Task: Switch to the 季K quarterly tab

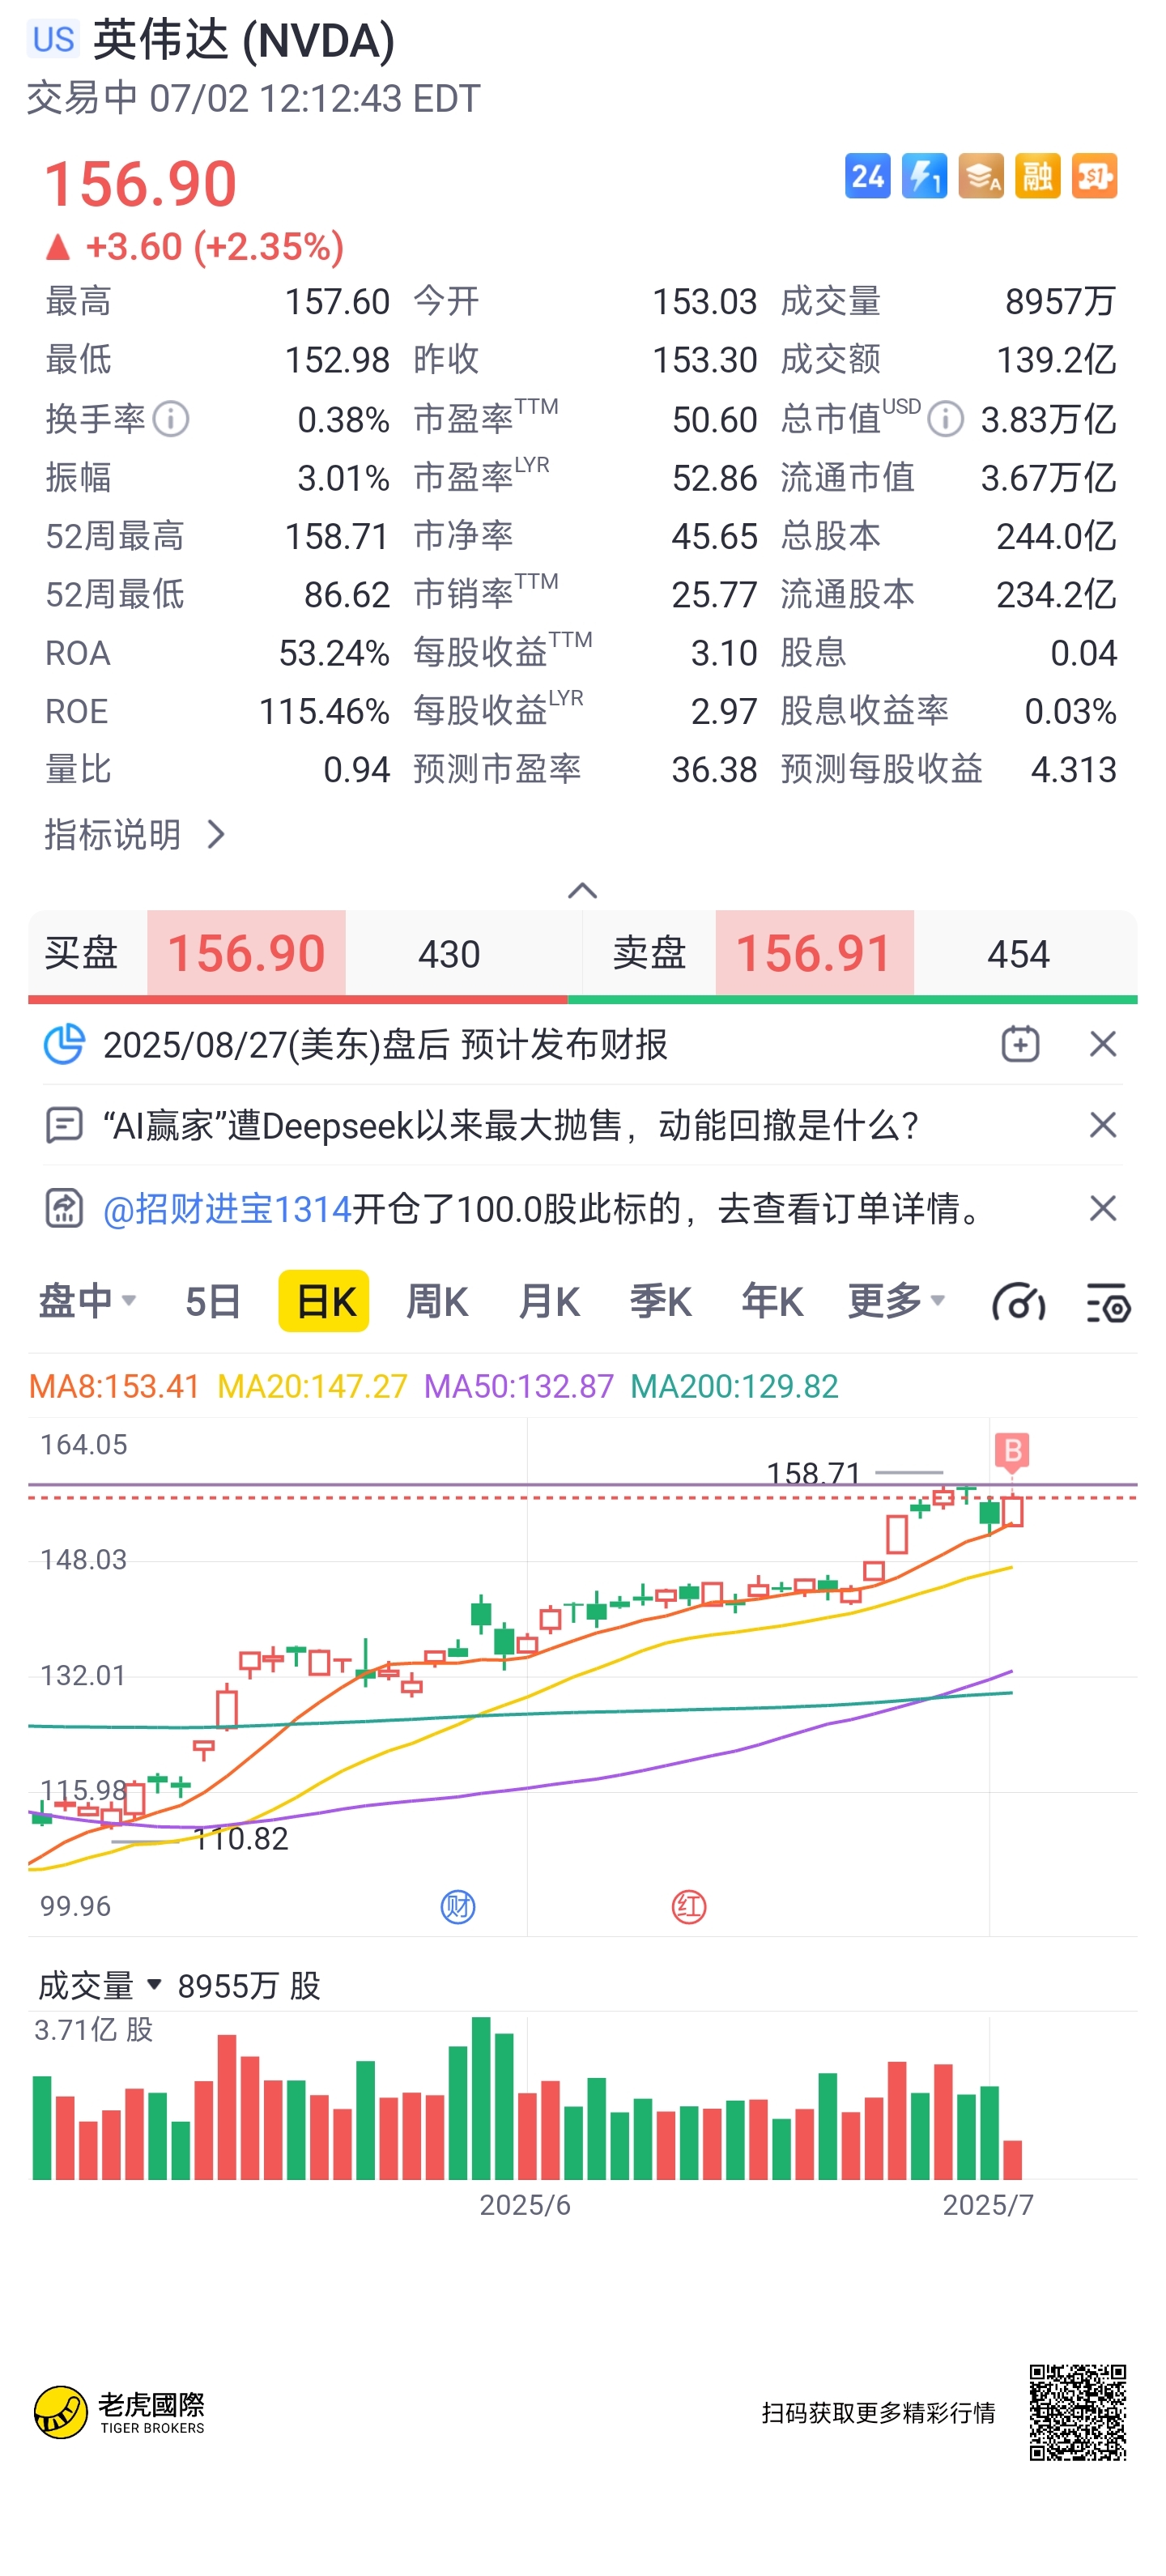Action: pos(660,1301)
